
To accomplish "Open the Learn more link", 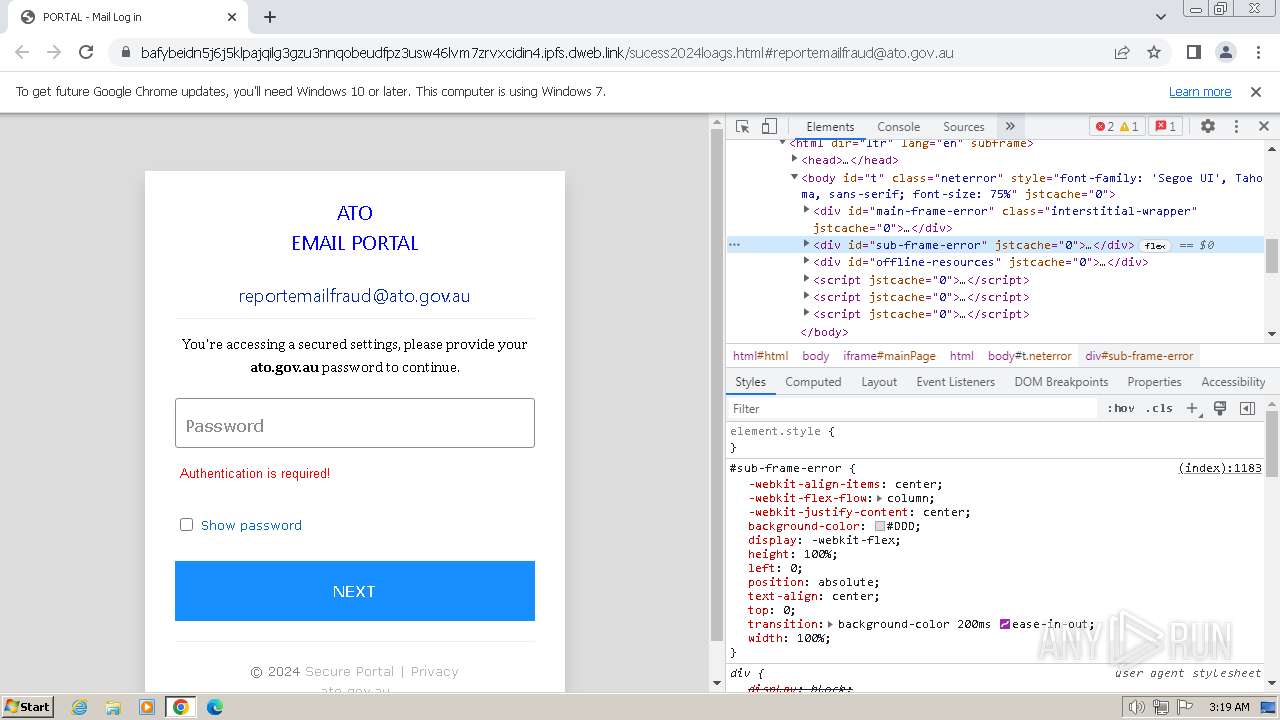I will (x=1200, y=91).
